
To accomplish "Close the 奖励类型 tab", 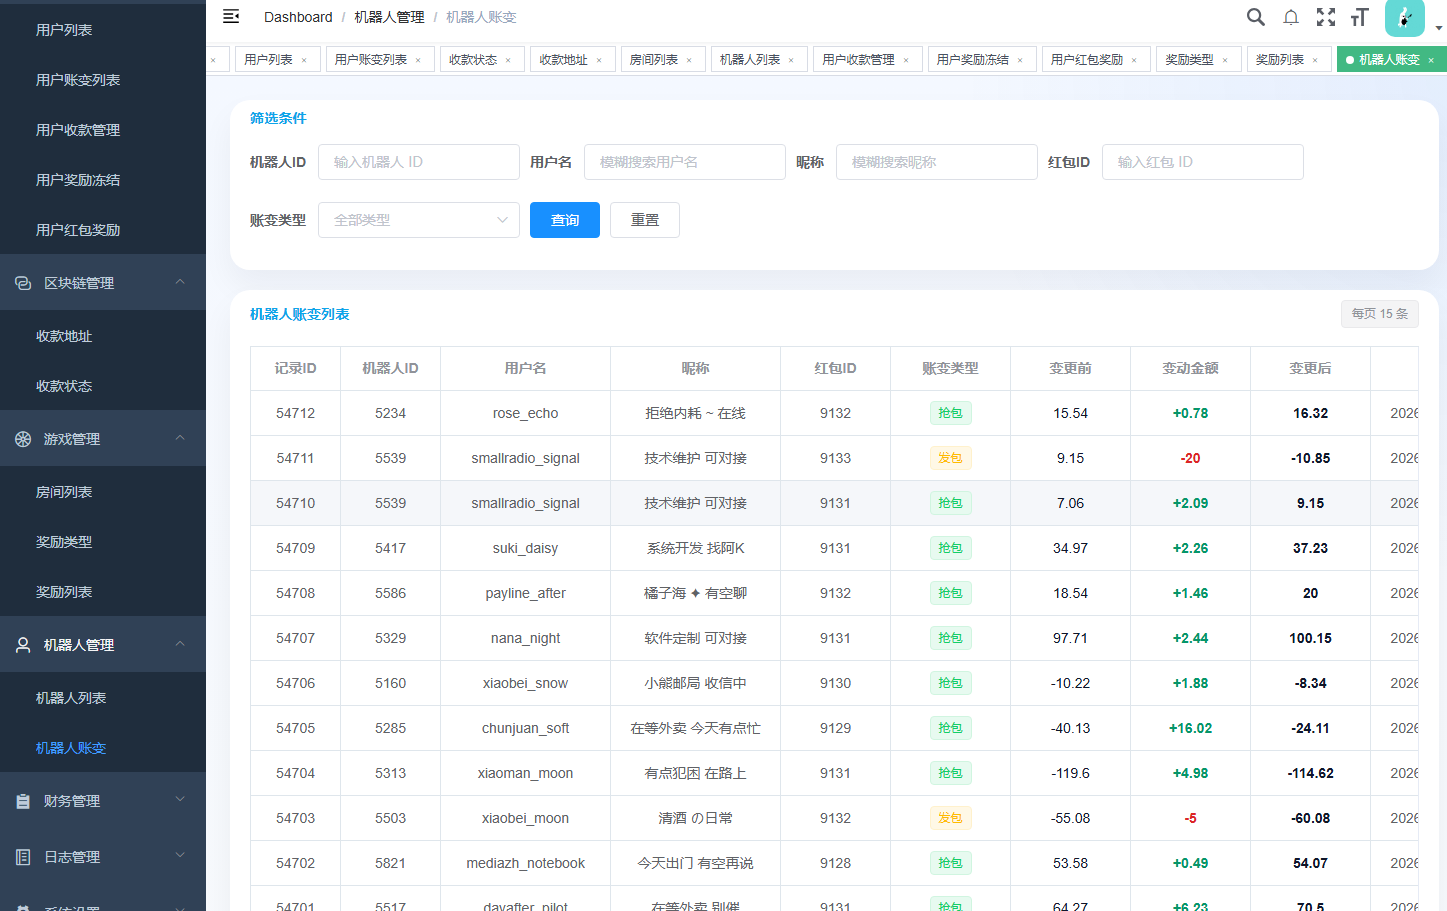I will click(1225, 60).
